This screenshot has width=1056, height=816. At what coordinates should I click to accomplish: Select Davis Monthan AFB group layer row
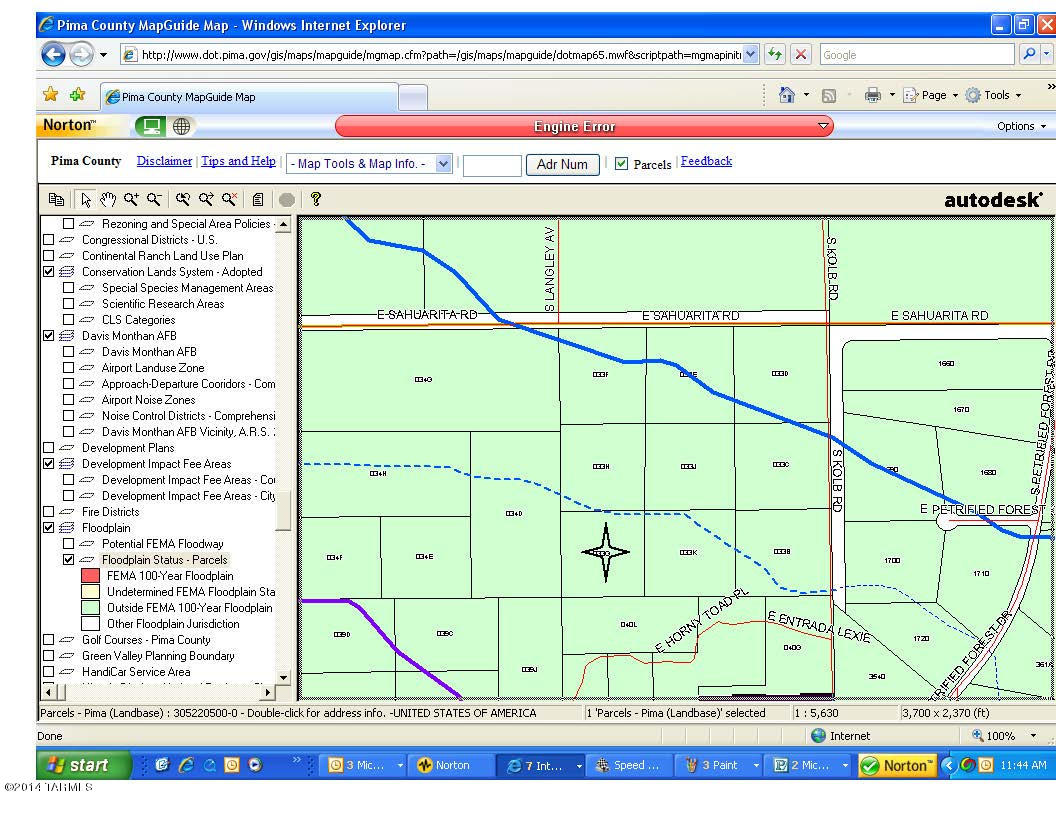(129, 336)
